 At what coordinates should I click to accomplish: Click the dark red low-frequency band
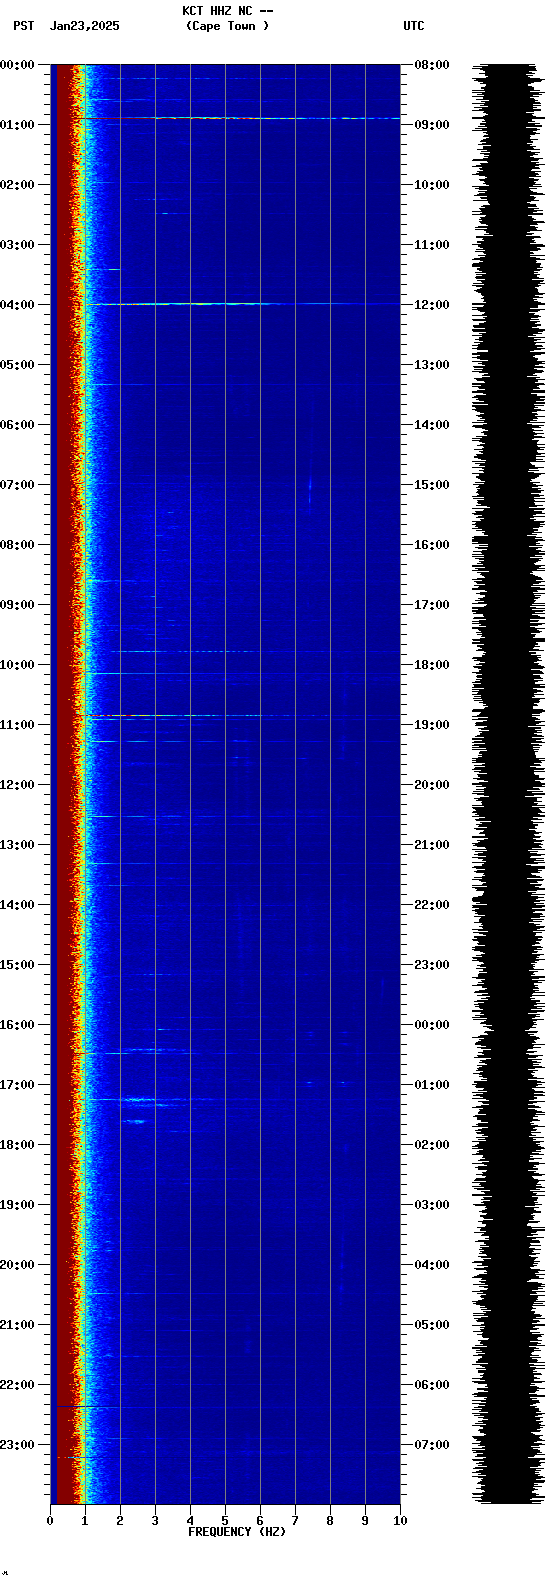[x=62, y=784]
